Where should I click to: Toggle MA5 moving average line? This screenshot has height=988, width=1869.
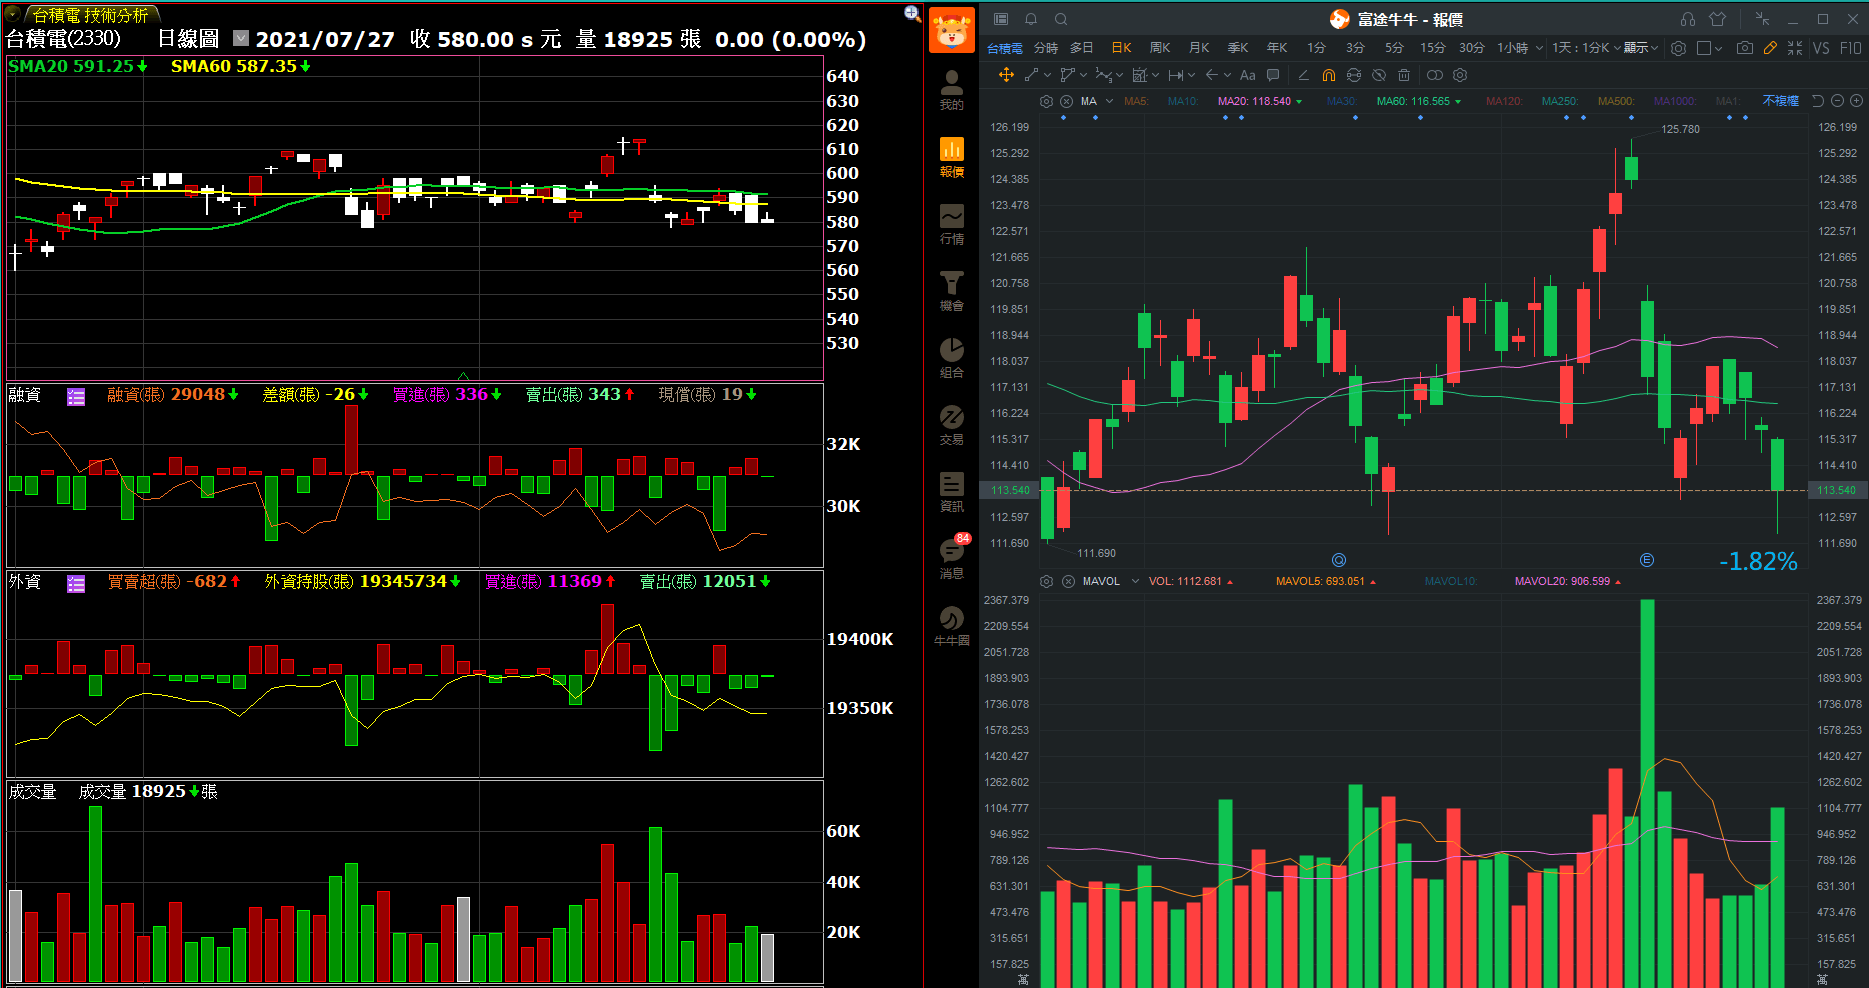pos(1135,101)
